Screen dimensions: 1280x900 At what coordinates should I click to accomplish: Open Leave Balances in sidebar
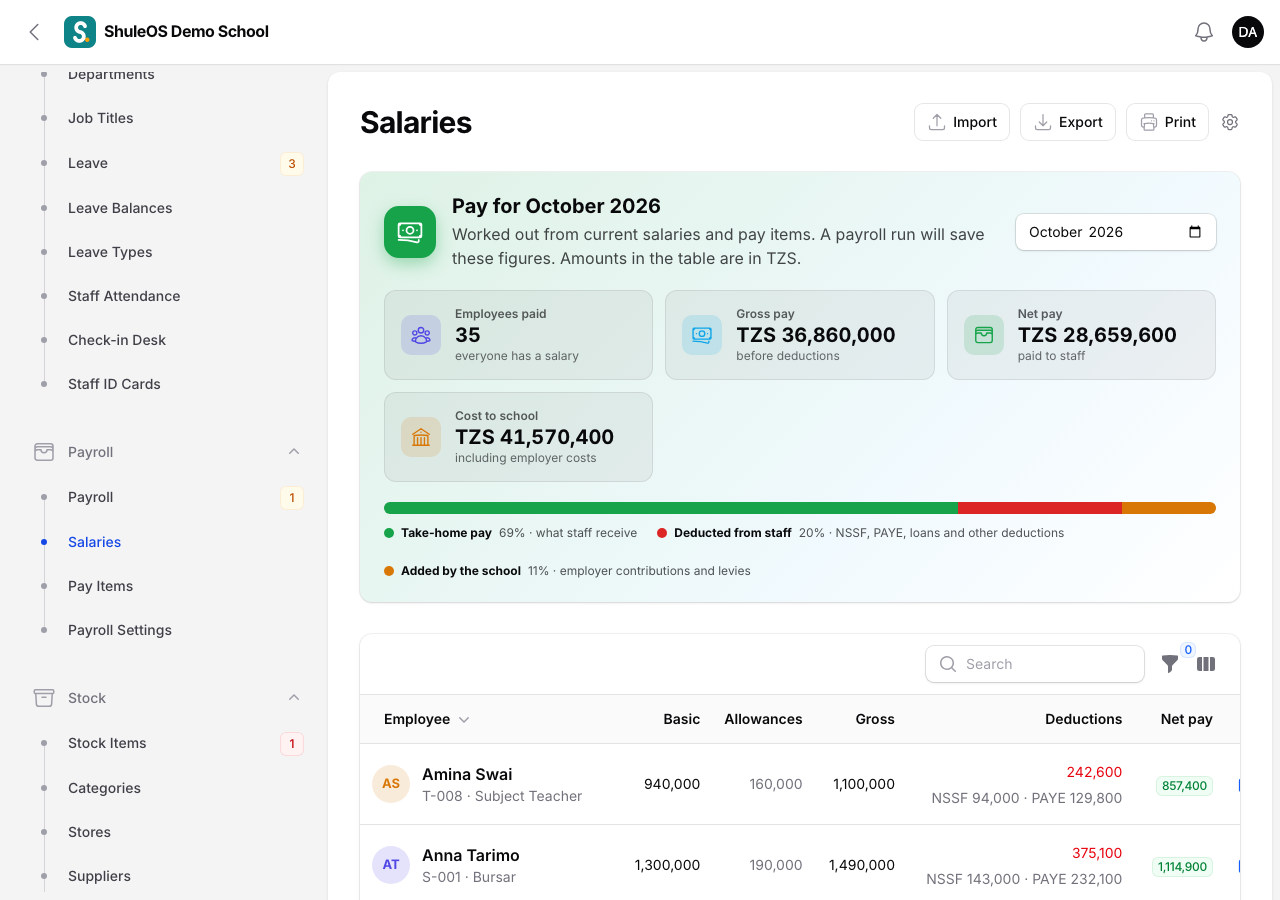tap(120, 208)
